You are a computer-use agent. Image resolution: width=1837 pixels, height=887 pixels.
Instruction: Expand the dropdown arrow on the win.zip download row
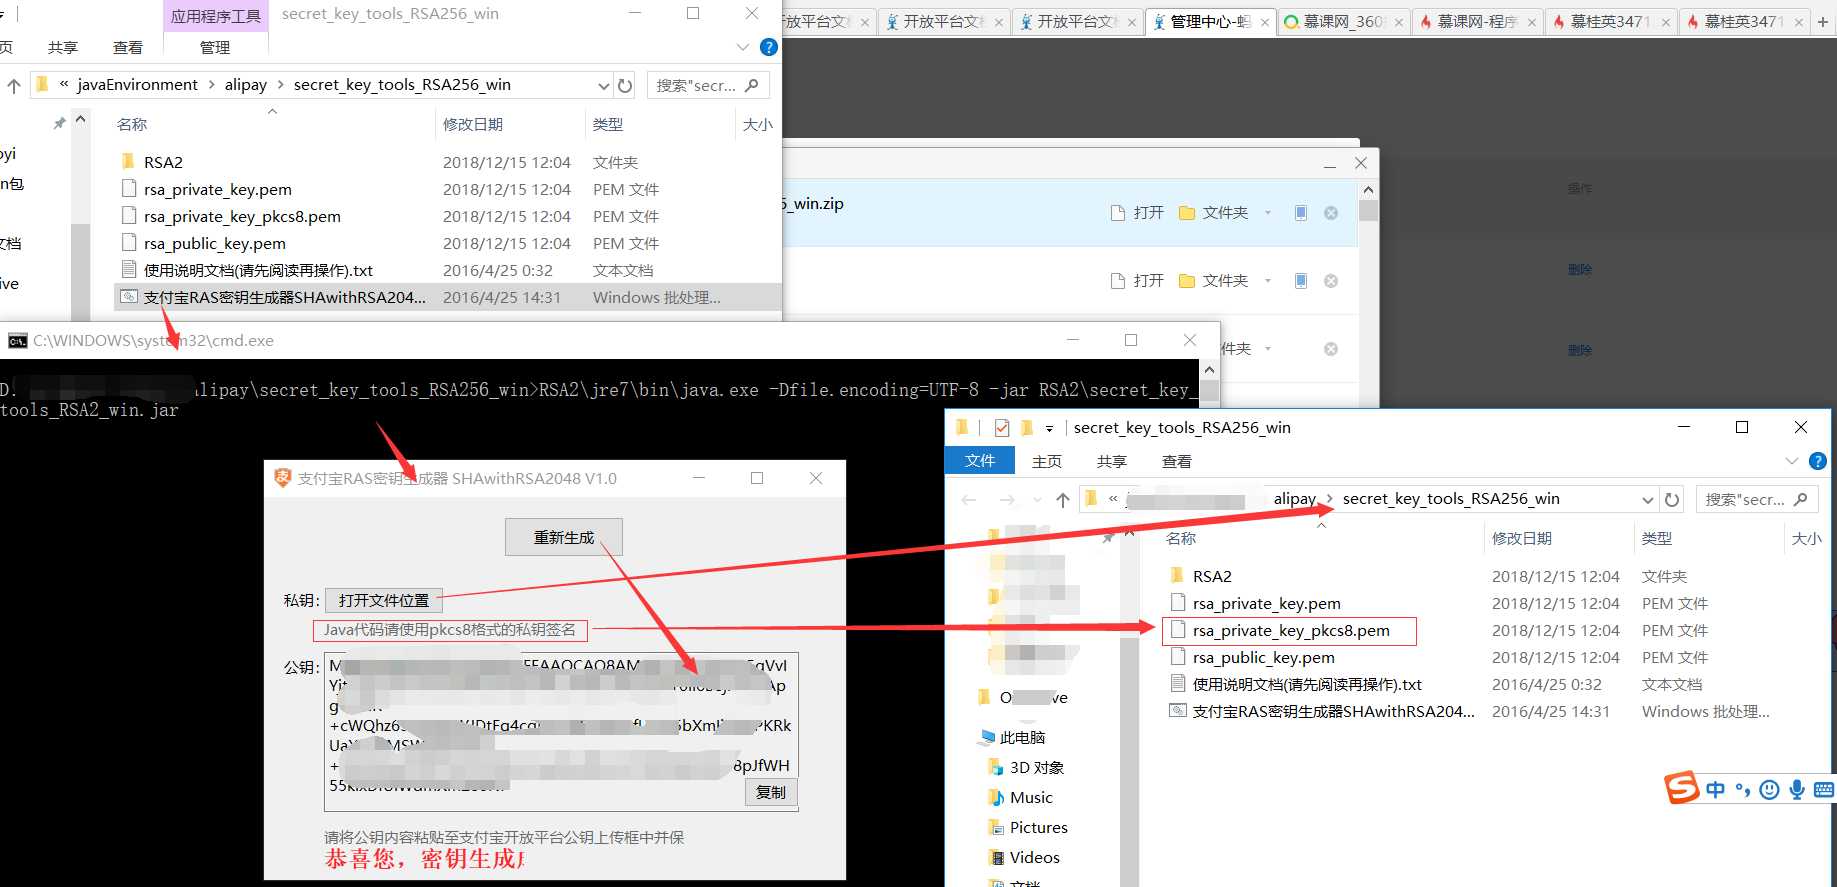click(1268, 213)
